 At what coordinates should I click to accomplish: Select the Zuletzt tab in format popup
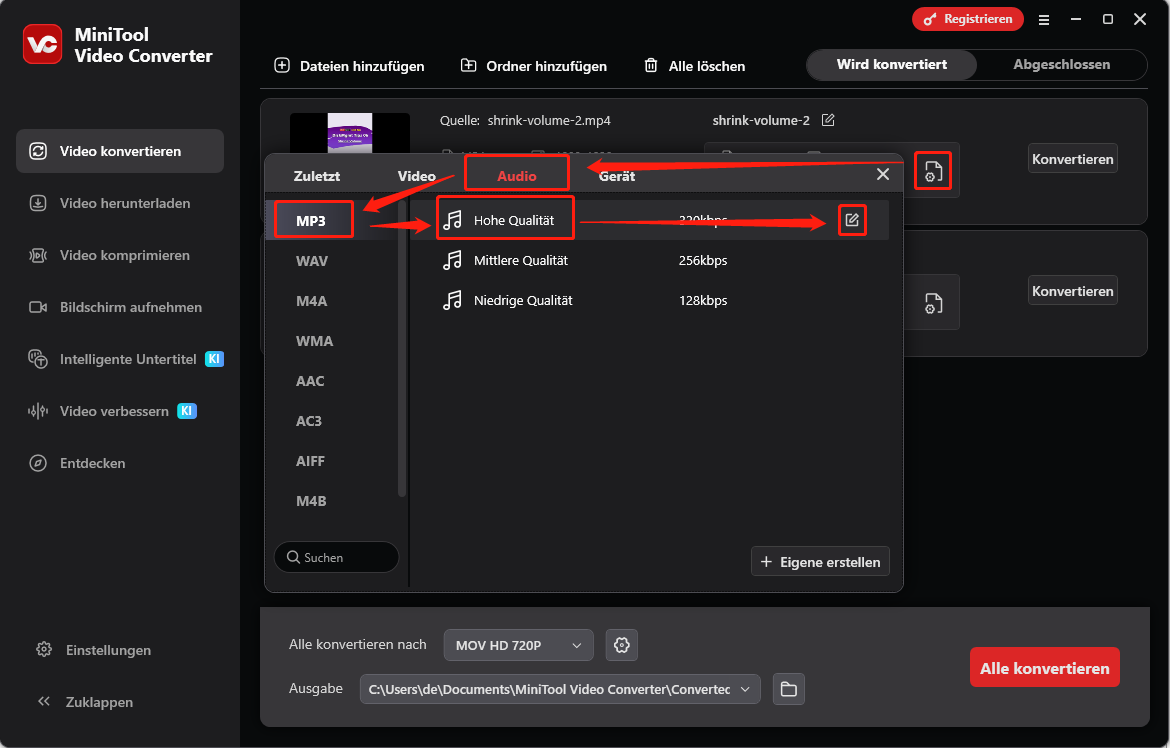316,176
